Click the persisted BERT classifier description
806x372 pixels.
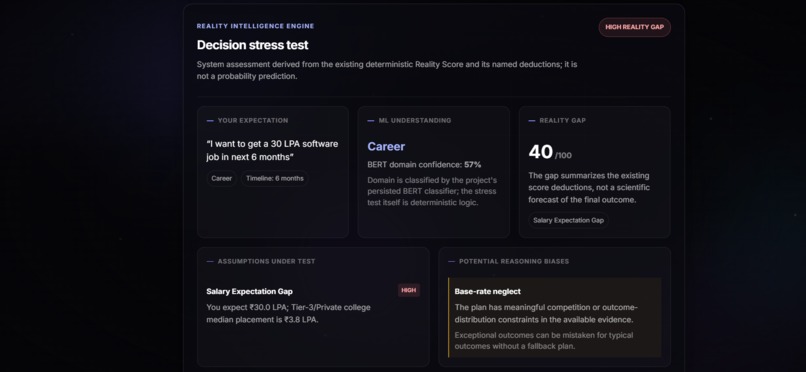click(432, 192)
